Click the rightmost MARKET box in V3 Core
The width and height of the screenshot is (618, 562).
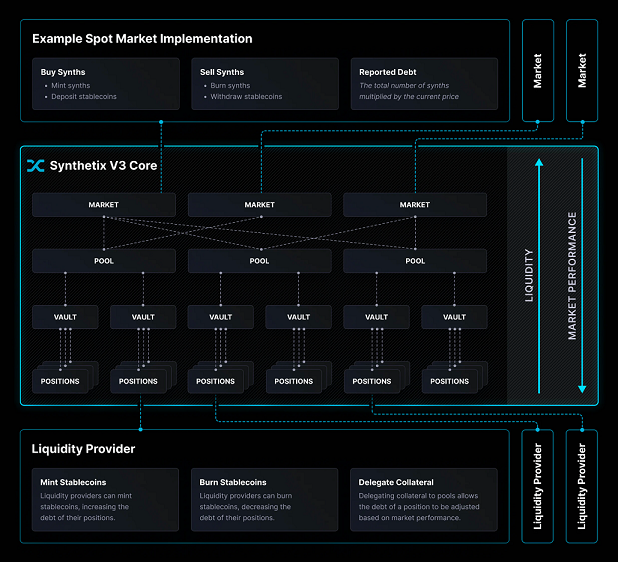[x=415, y=205]
